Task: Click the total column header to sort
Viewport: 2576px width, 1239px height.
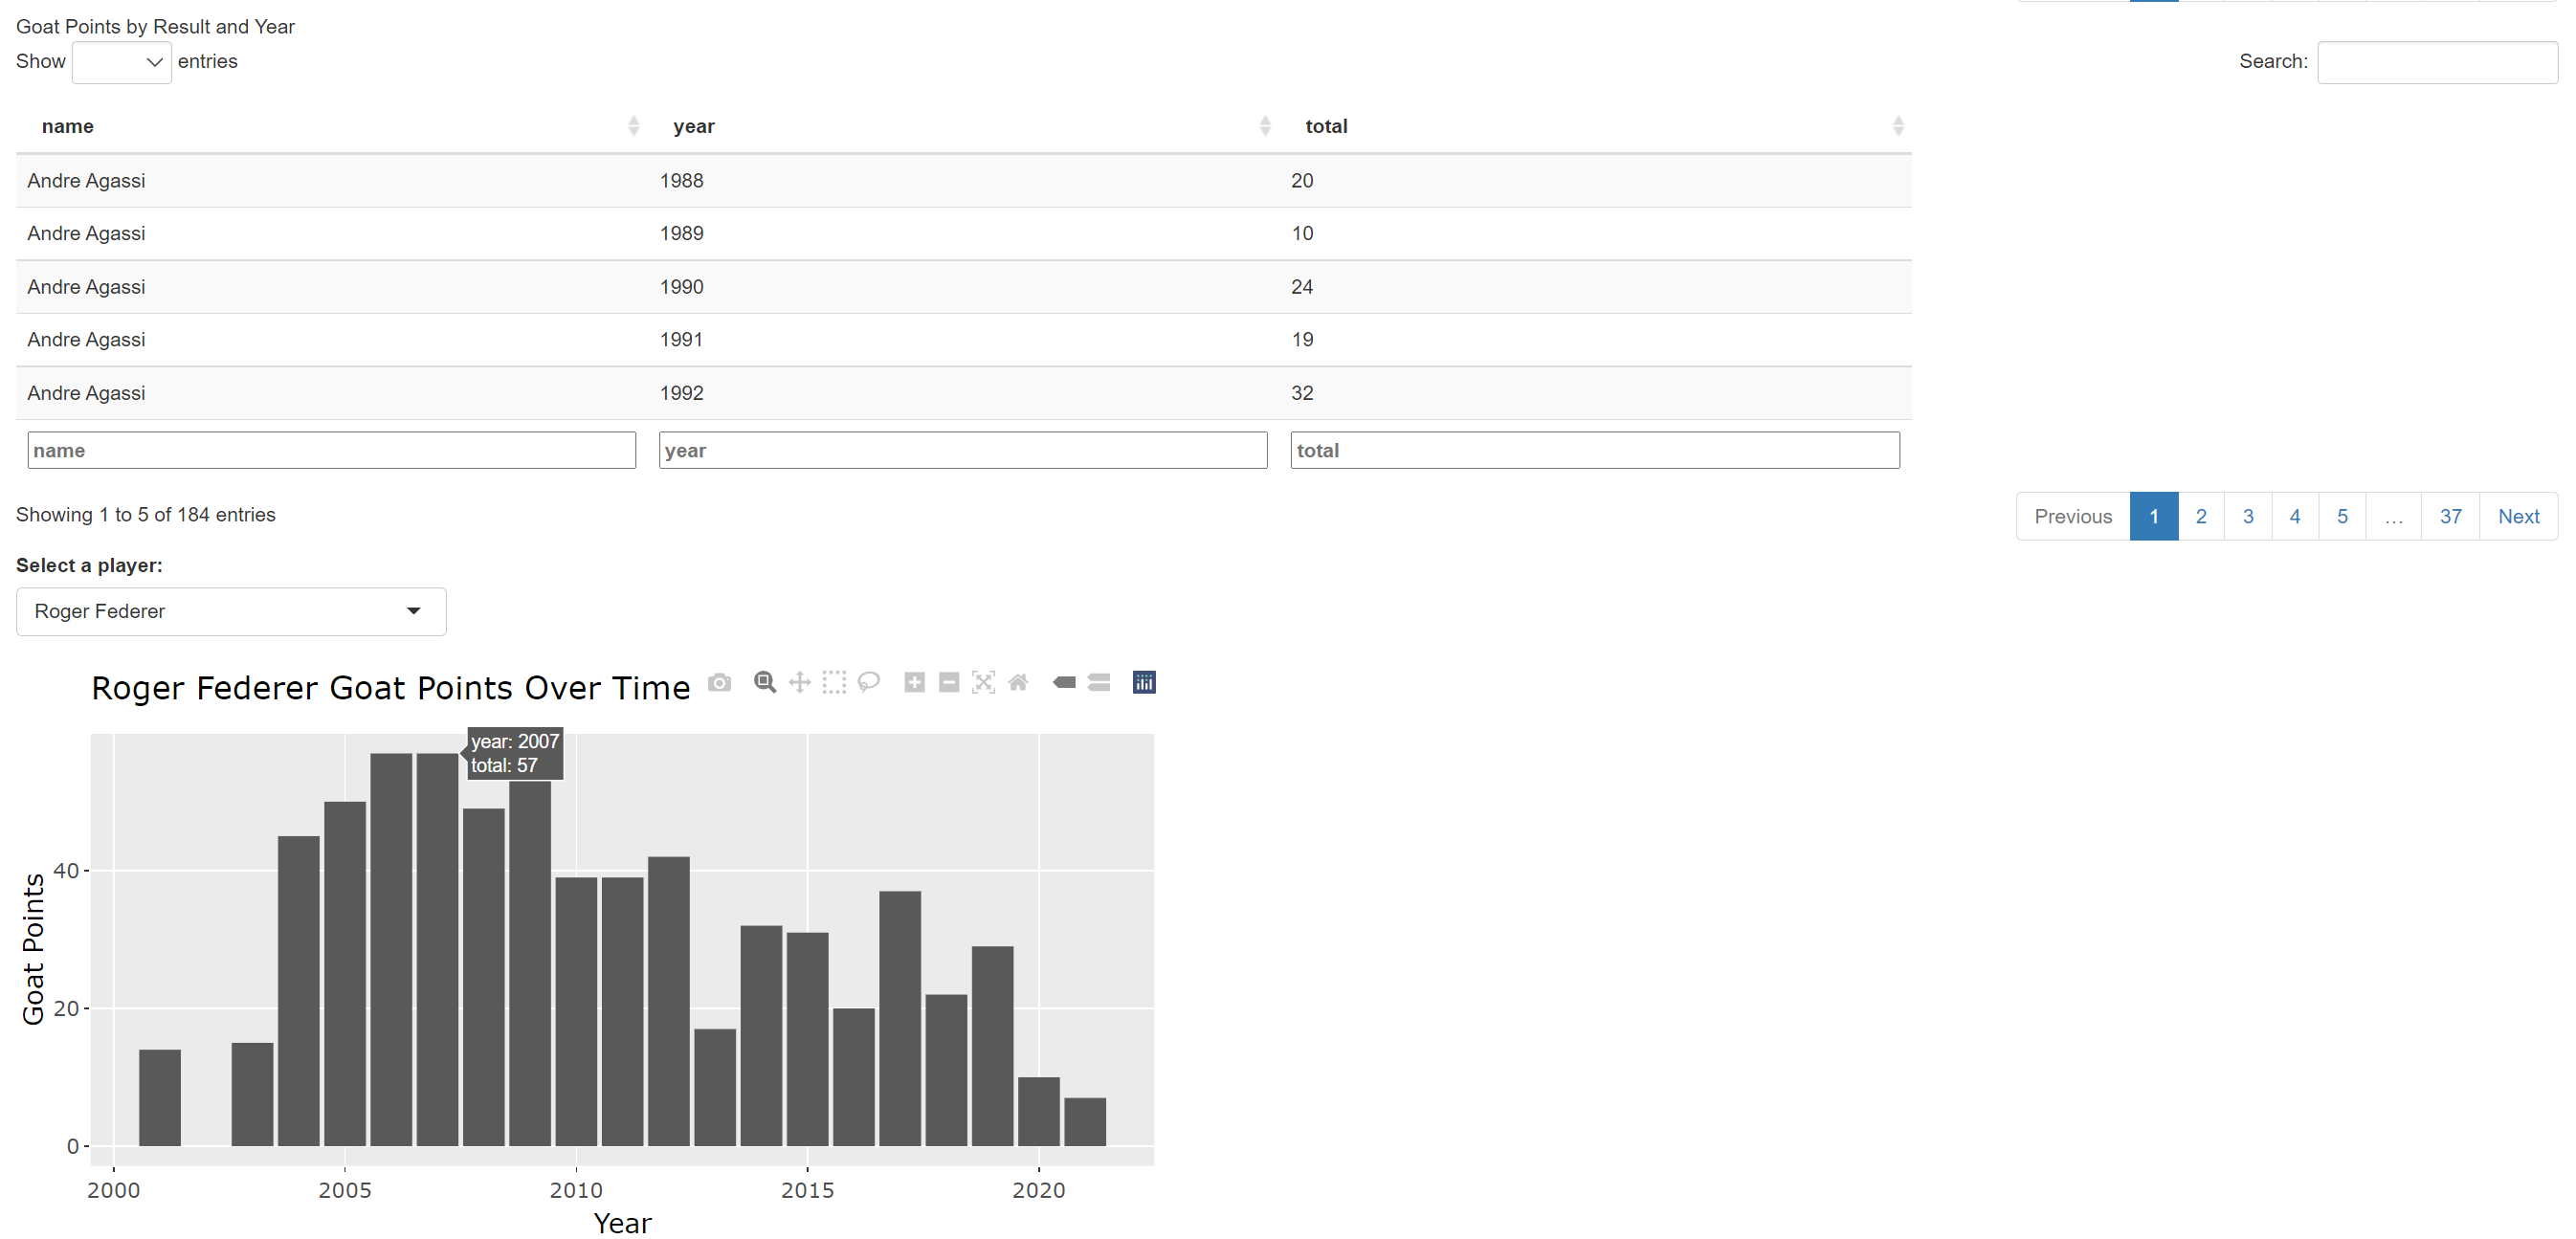Action: coord(1327,125)
